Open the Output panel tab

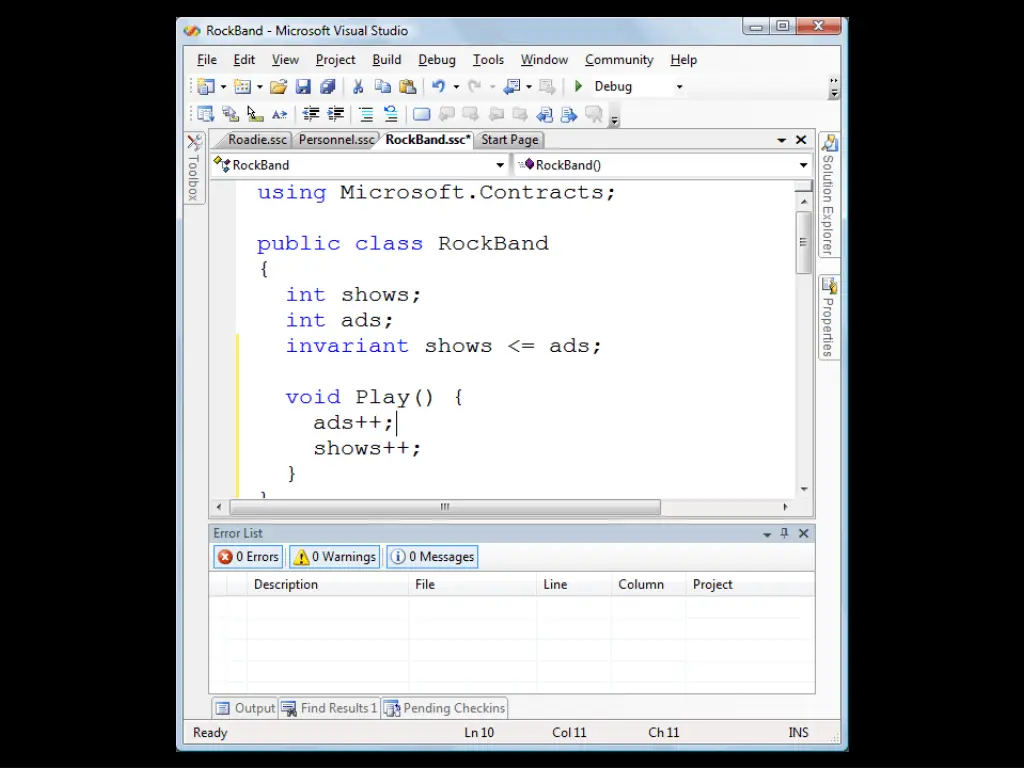tap(246, 708)
